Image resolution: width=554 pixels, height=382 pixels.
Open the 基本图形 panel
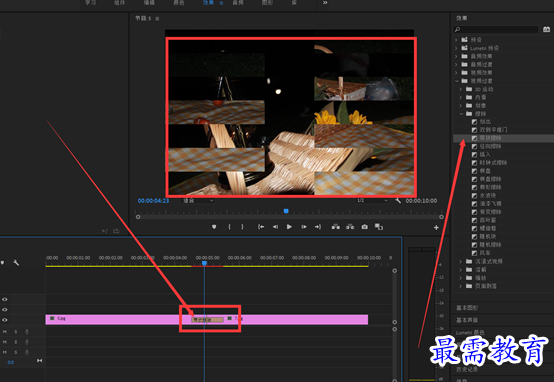(x=467, y=307)
